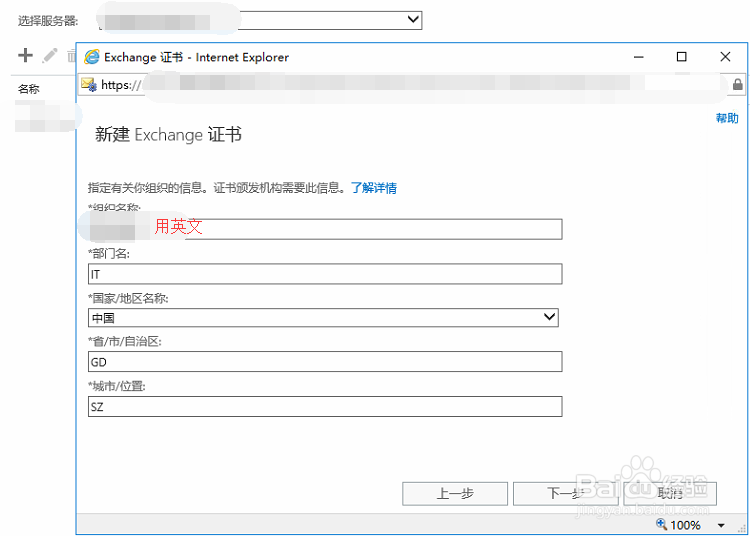
Task: Expand the country/region dropdown showing 中国
Action: click(550, 317)
